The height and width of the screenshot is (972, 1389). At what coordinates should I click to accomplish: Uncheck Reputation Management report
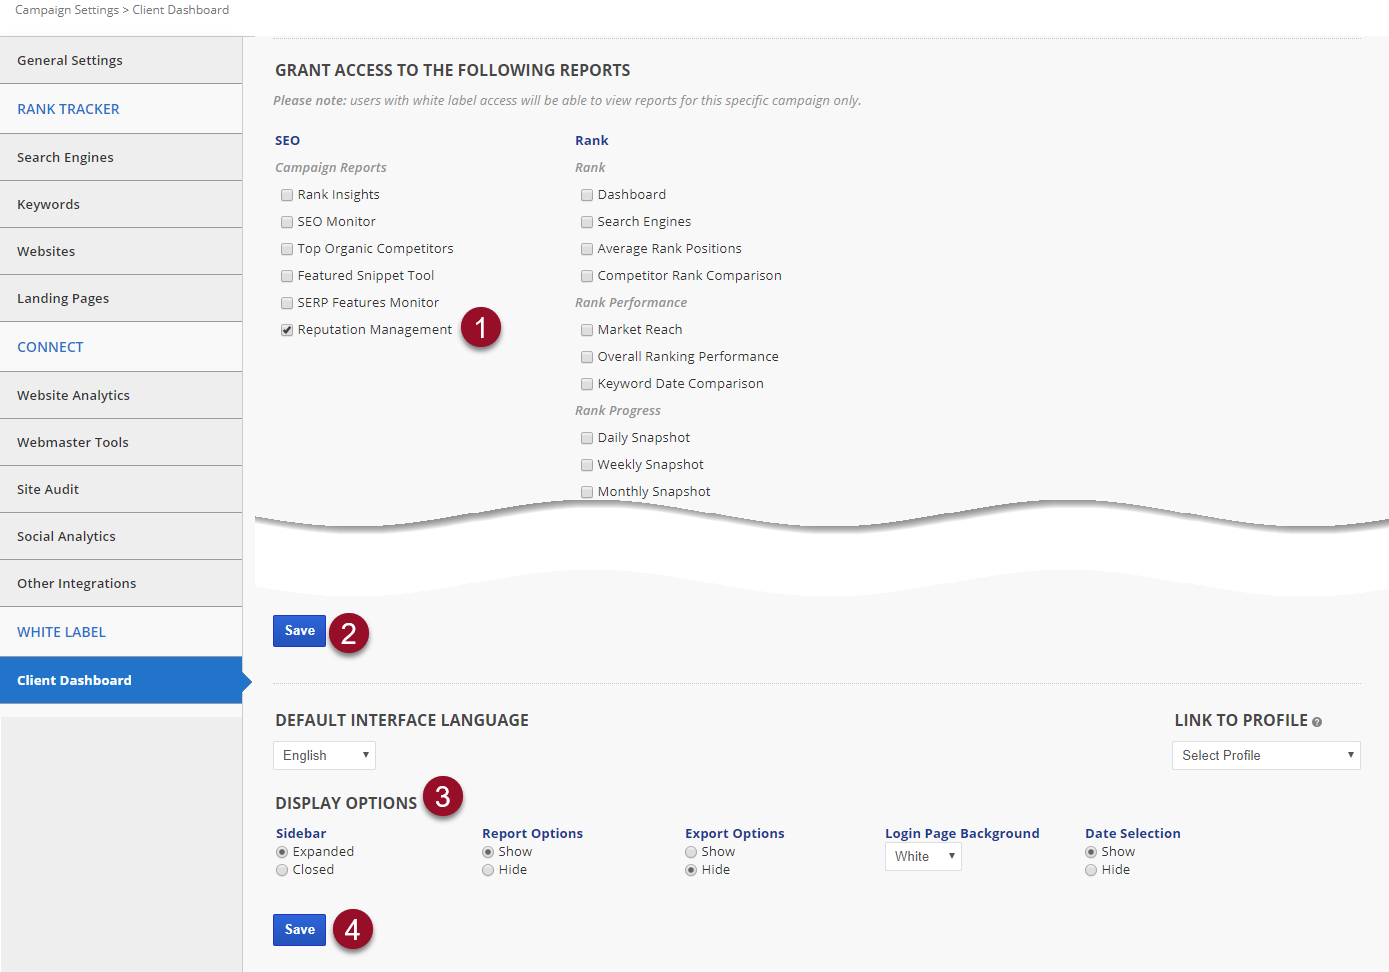coord(287,330)
